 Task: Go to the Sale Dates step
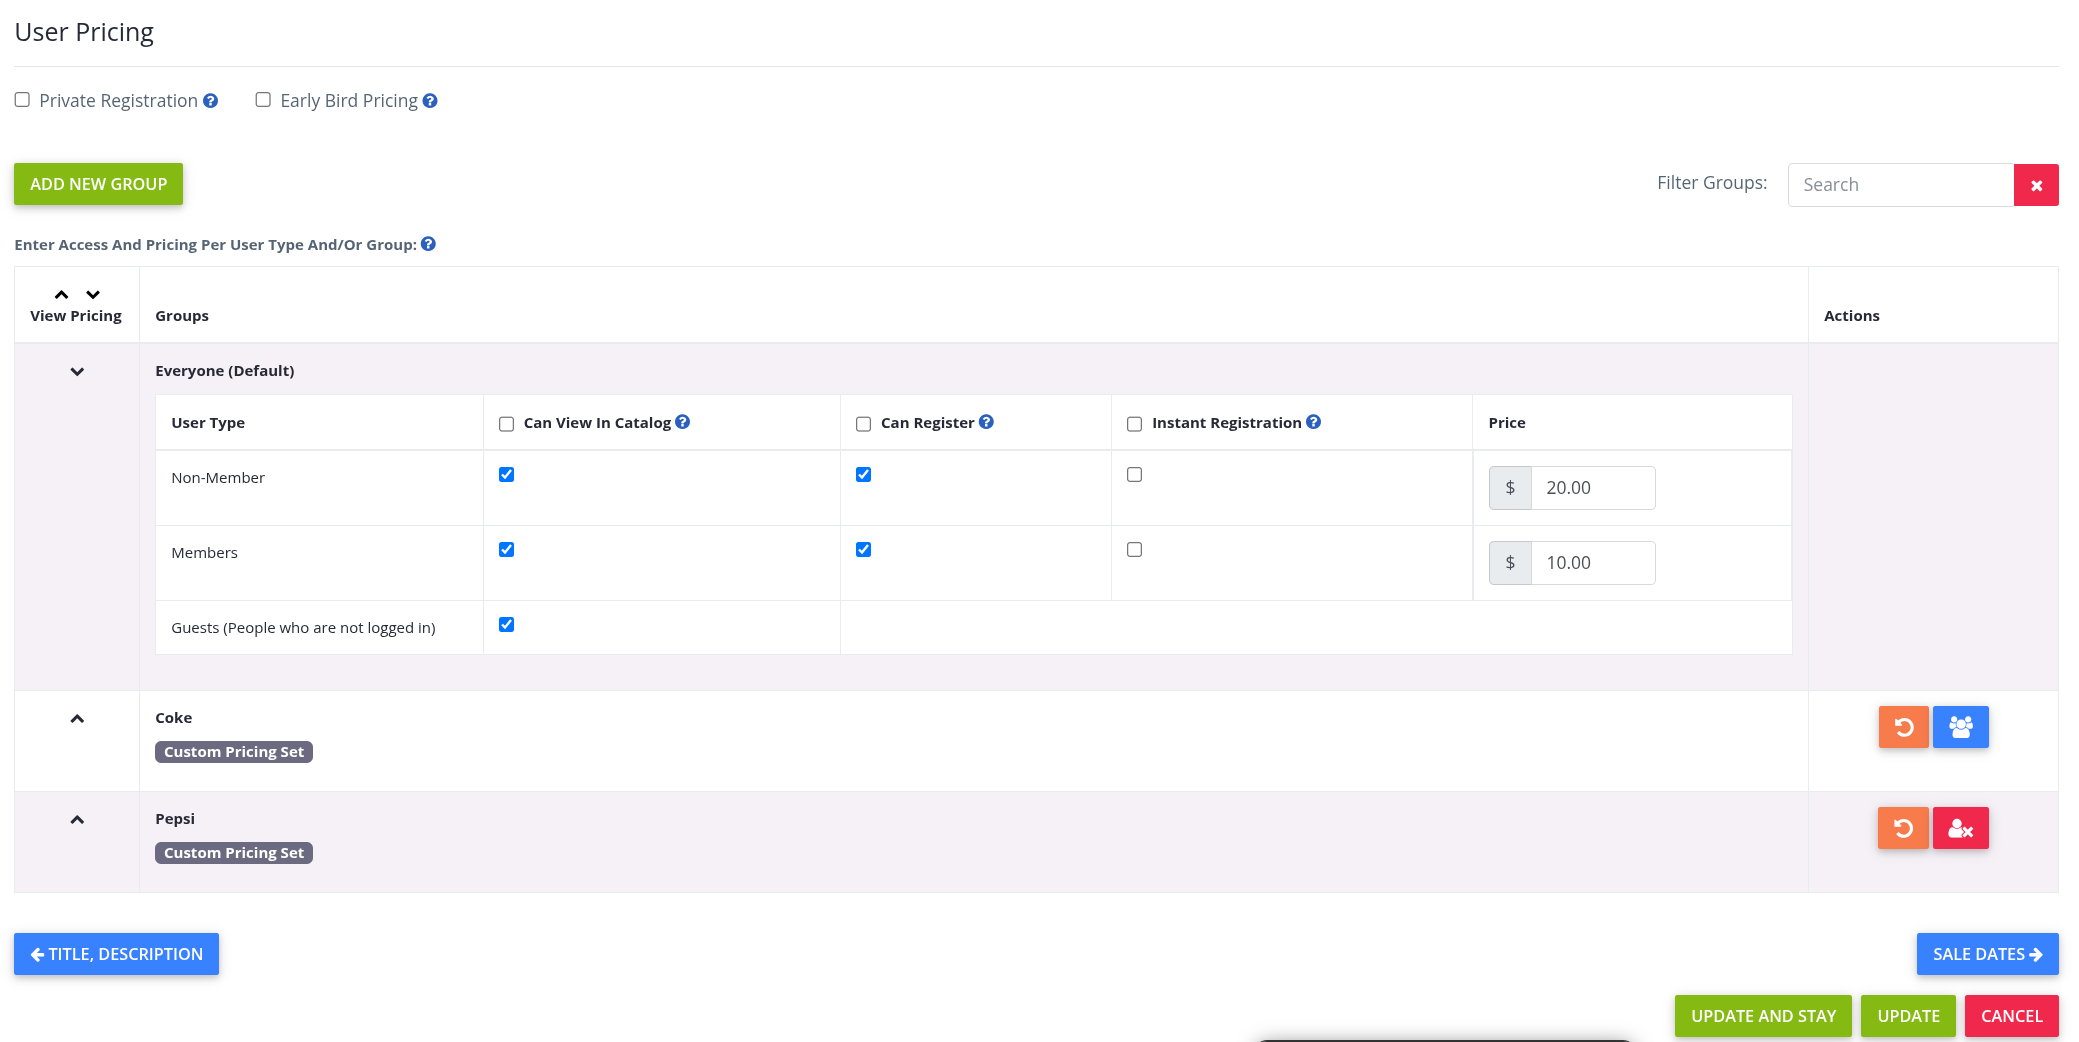click(x=1986, y=954)
